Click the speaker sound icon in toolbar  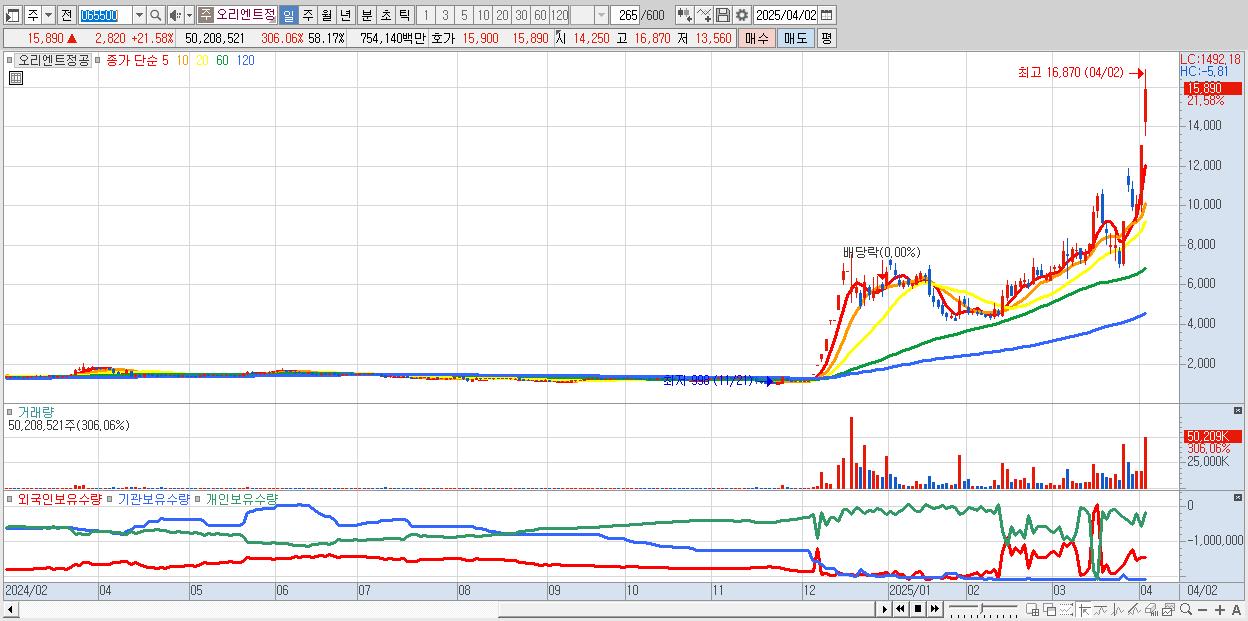point(175,15)
